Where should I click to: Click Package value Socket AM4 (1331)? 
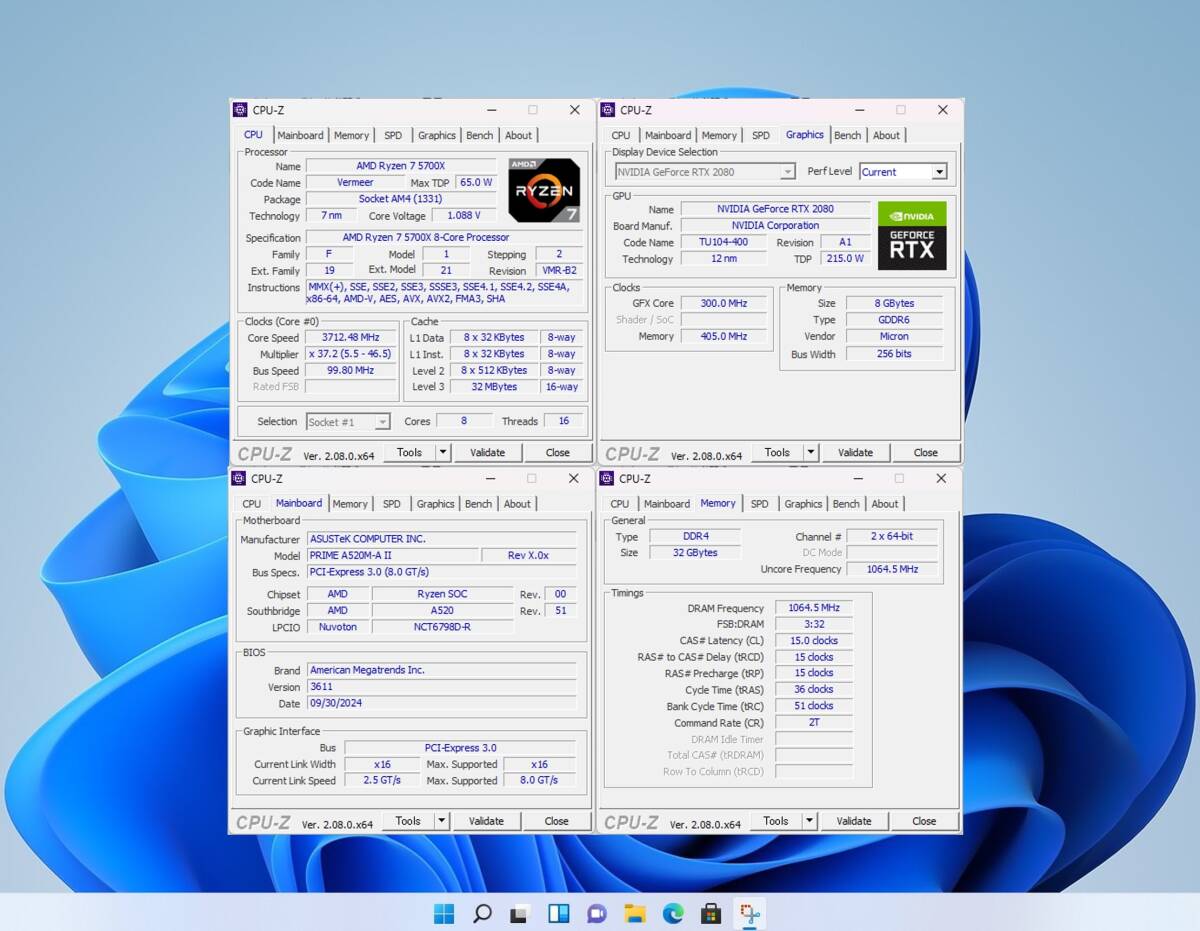pos(401,199)
